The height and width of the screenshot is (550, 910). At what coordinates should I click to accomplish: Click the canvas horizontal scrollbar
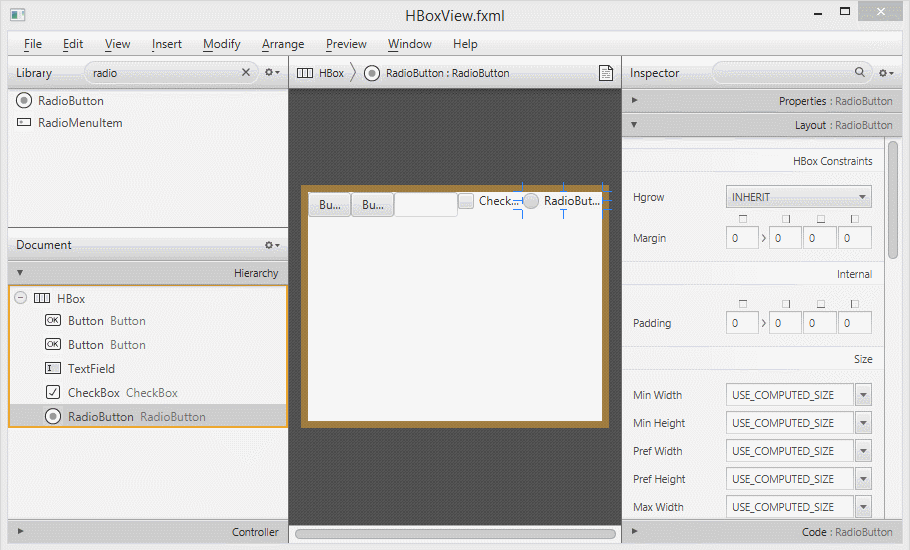455,533
